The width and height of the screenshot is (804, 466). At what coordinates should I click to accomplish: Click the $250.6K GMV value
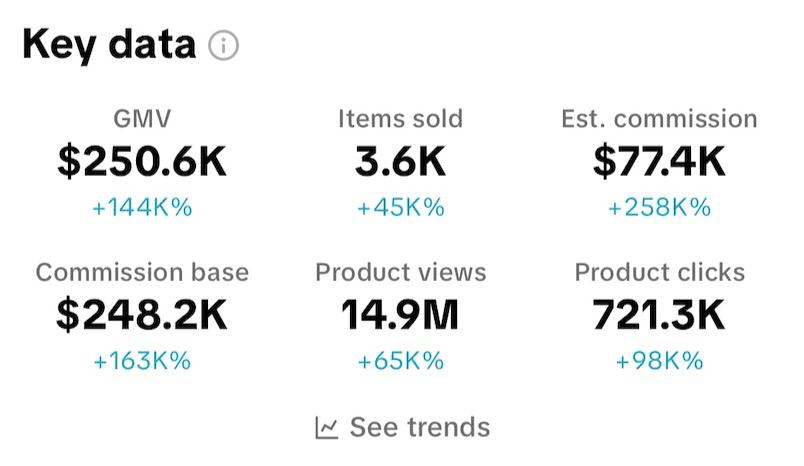point(142,162)
